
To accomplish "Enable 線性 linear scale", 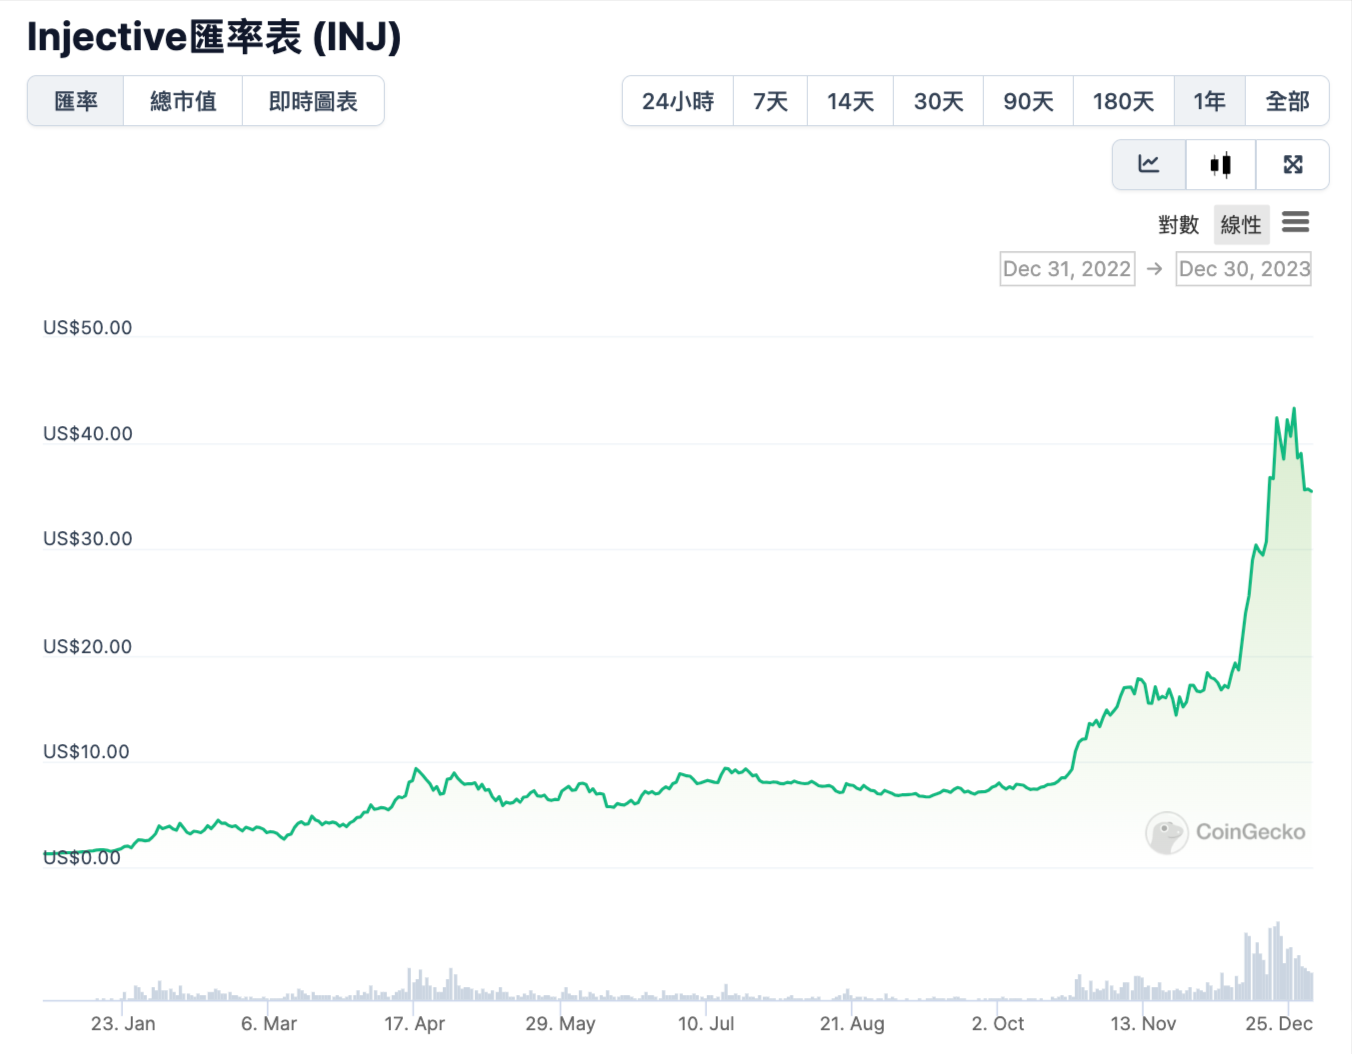I will pyautogui.click(x=1241, y=224).
